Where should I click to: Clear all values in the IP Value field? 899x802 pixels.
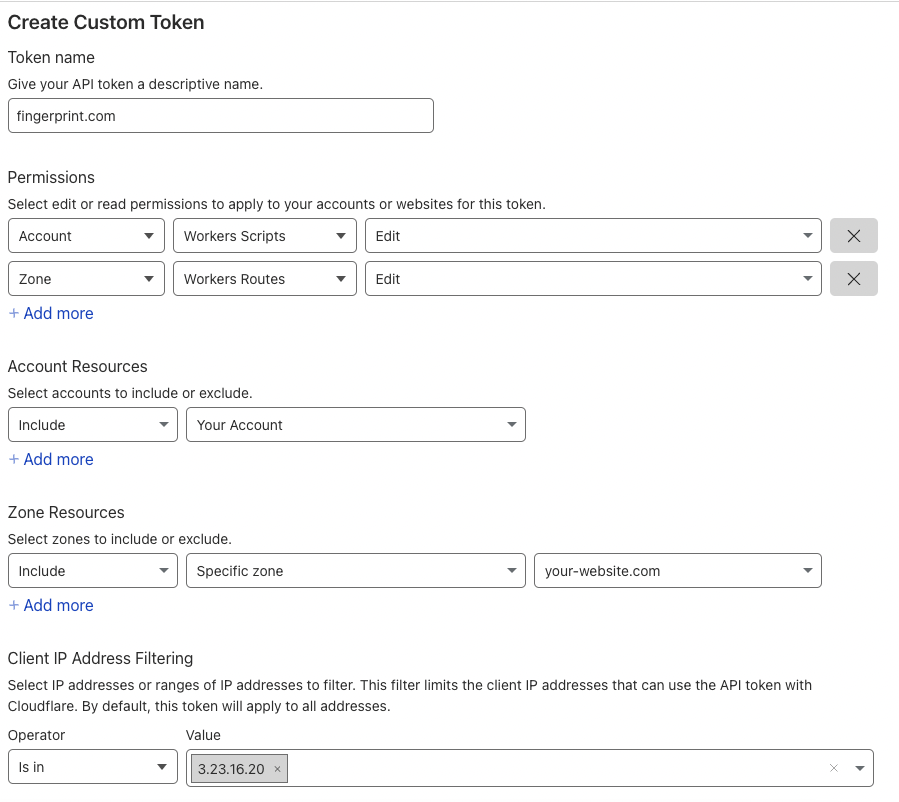point(833,768)
